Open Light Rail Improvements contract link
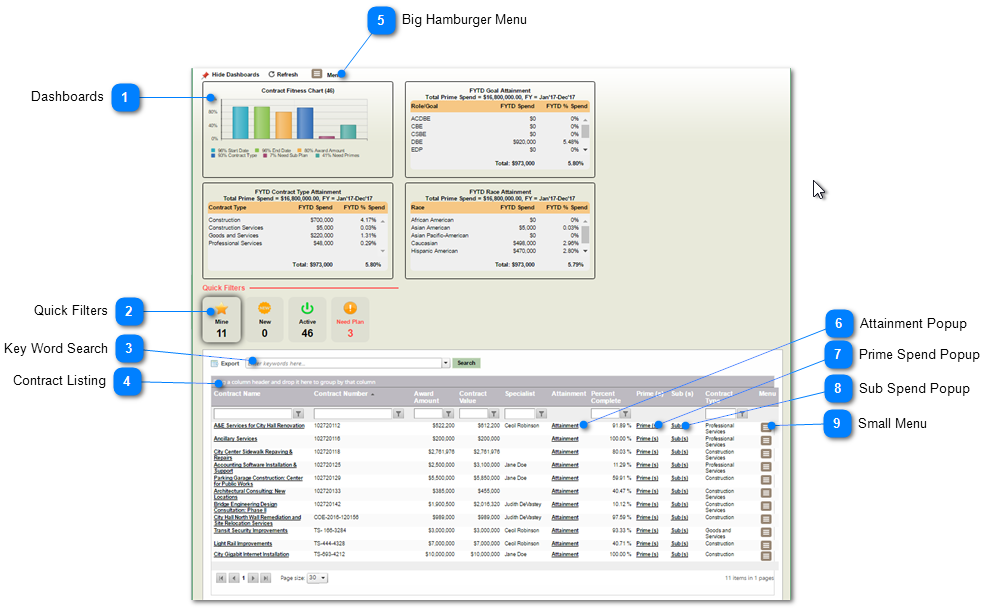 243,544
